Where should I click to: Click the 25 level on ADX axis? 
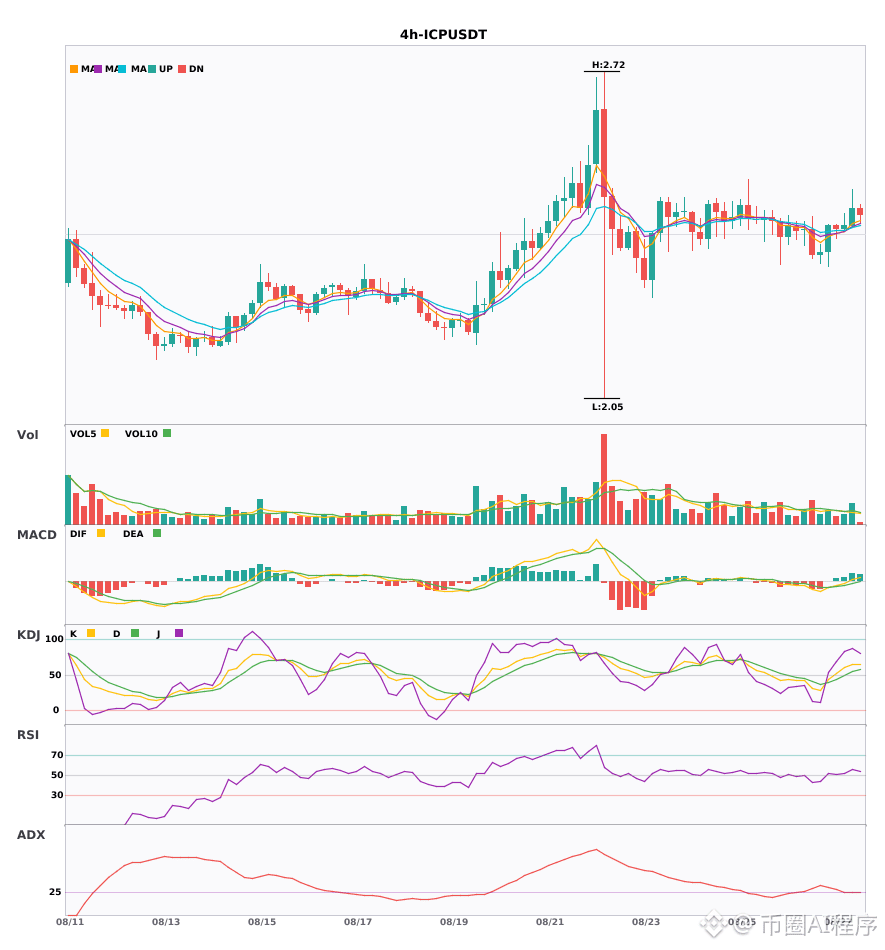point(55,892)
